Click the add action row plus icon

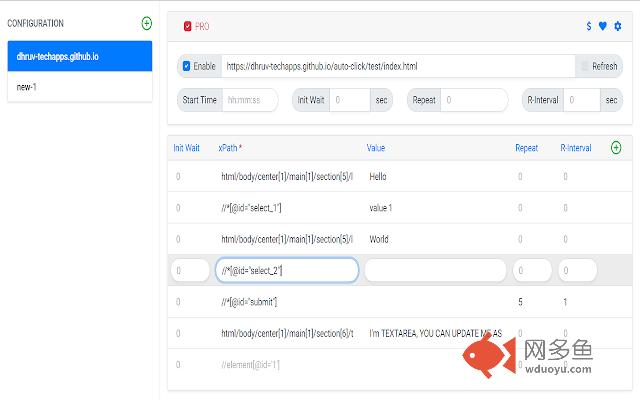(x=616, y=148)
